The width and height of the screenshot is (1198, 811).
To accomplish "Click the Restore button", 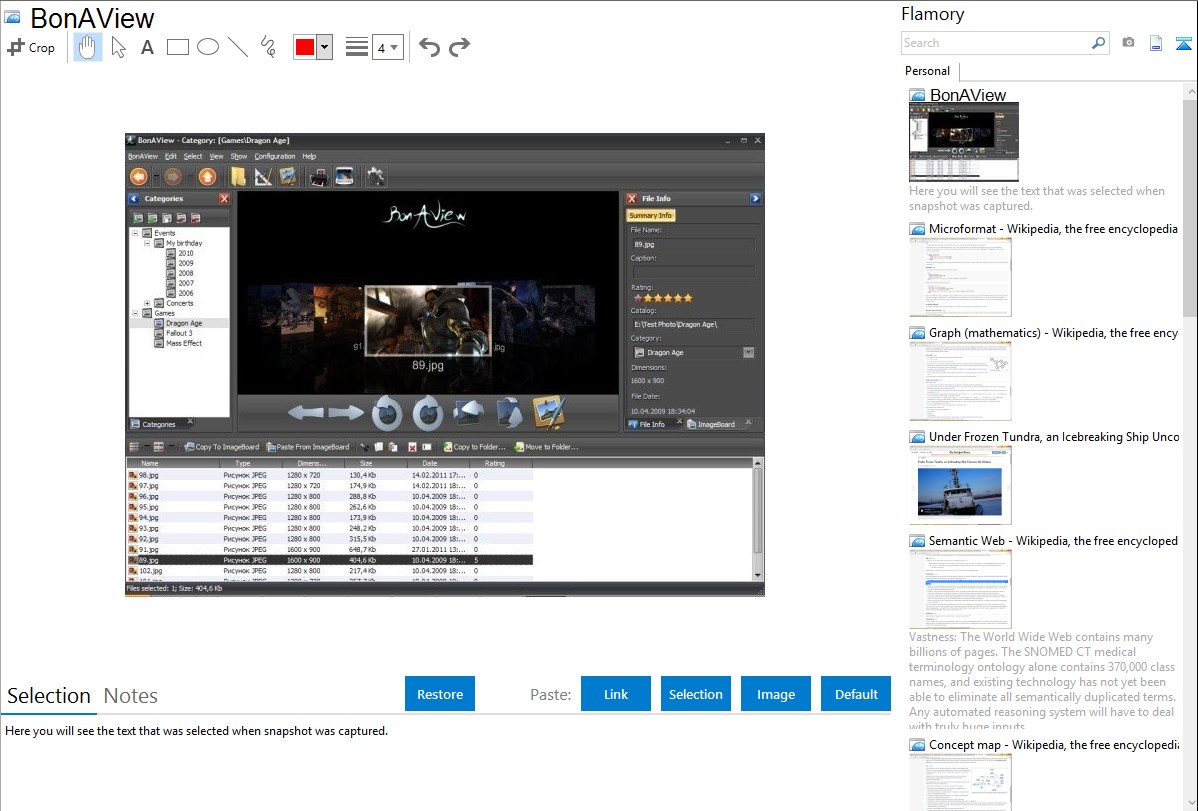I will 440,694.
